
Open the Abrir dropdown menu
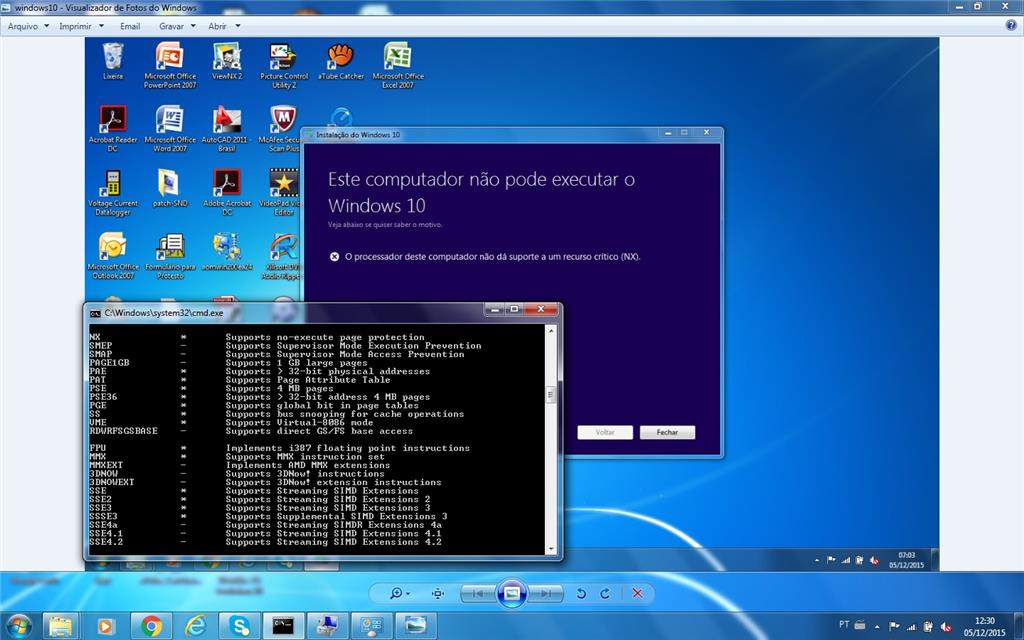(x=224, y=26)
